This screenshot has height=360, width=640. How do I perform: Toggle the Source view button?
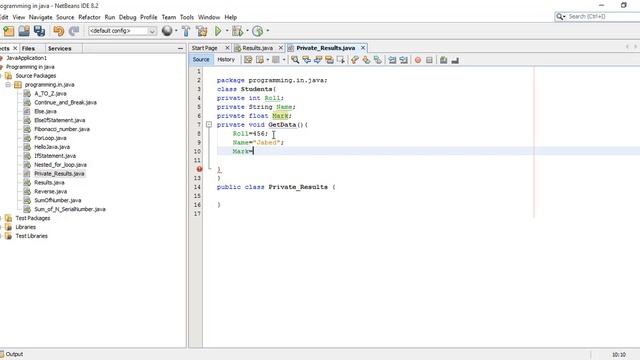click(201, 60)
